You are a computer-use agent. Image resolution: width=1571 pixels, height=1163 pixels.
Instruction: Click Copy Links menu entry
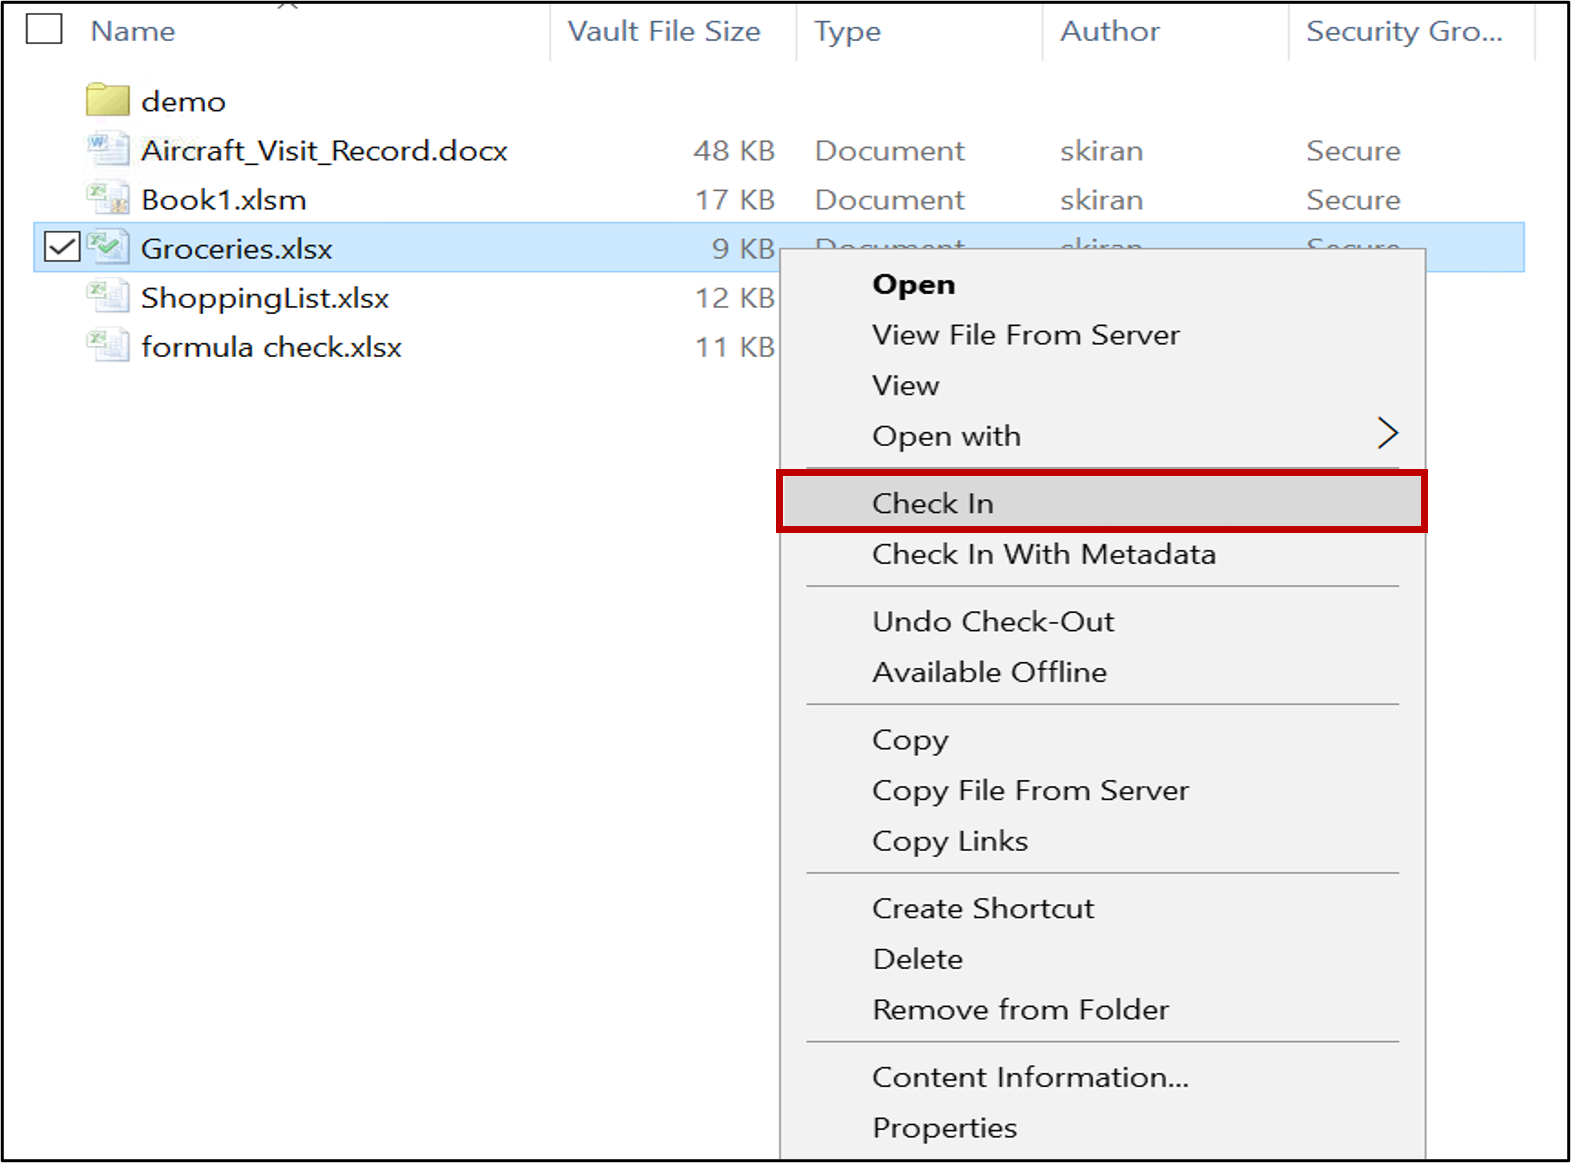[x=949, y=841]
